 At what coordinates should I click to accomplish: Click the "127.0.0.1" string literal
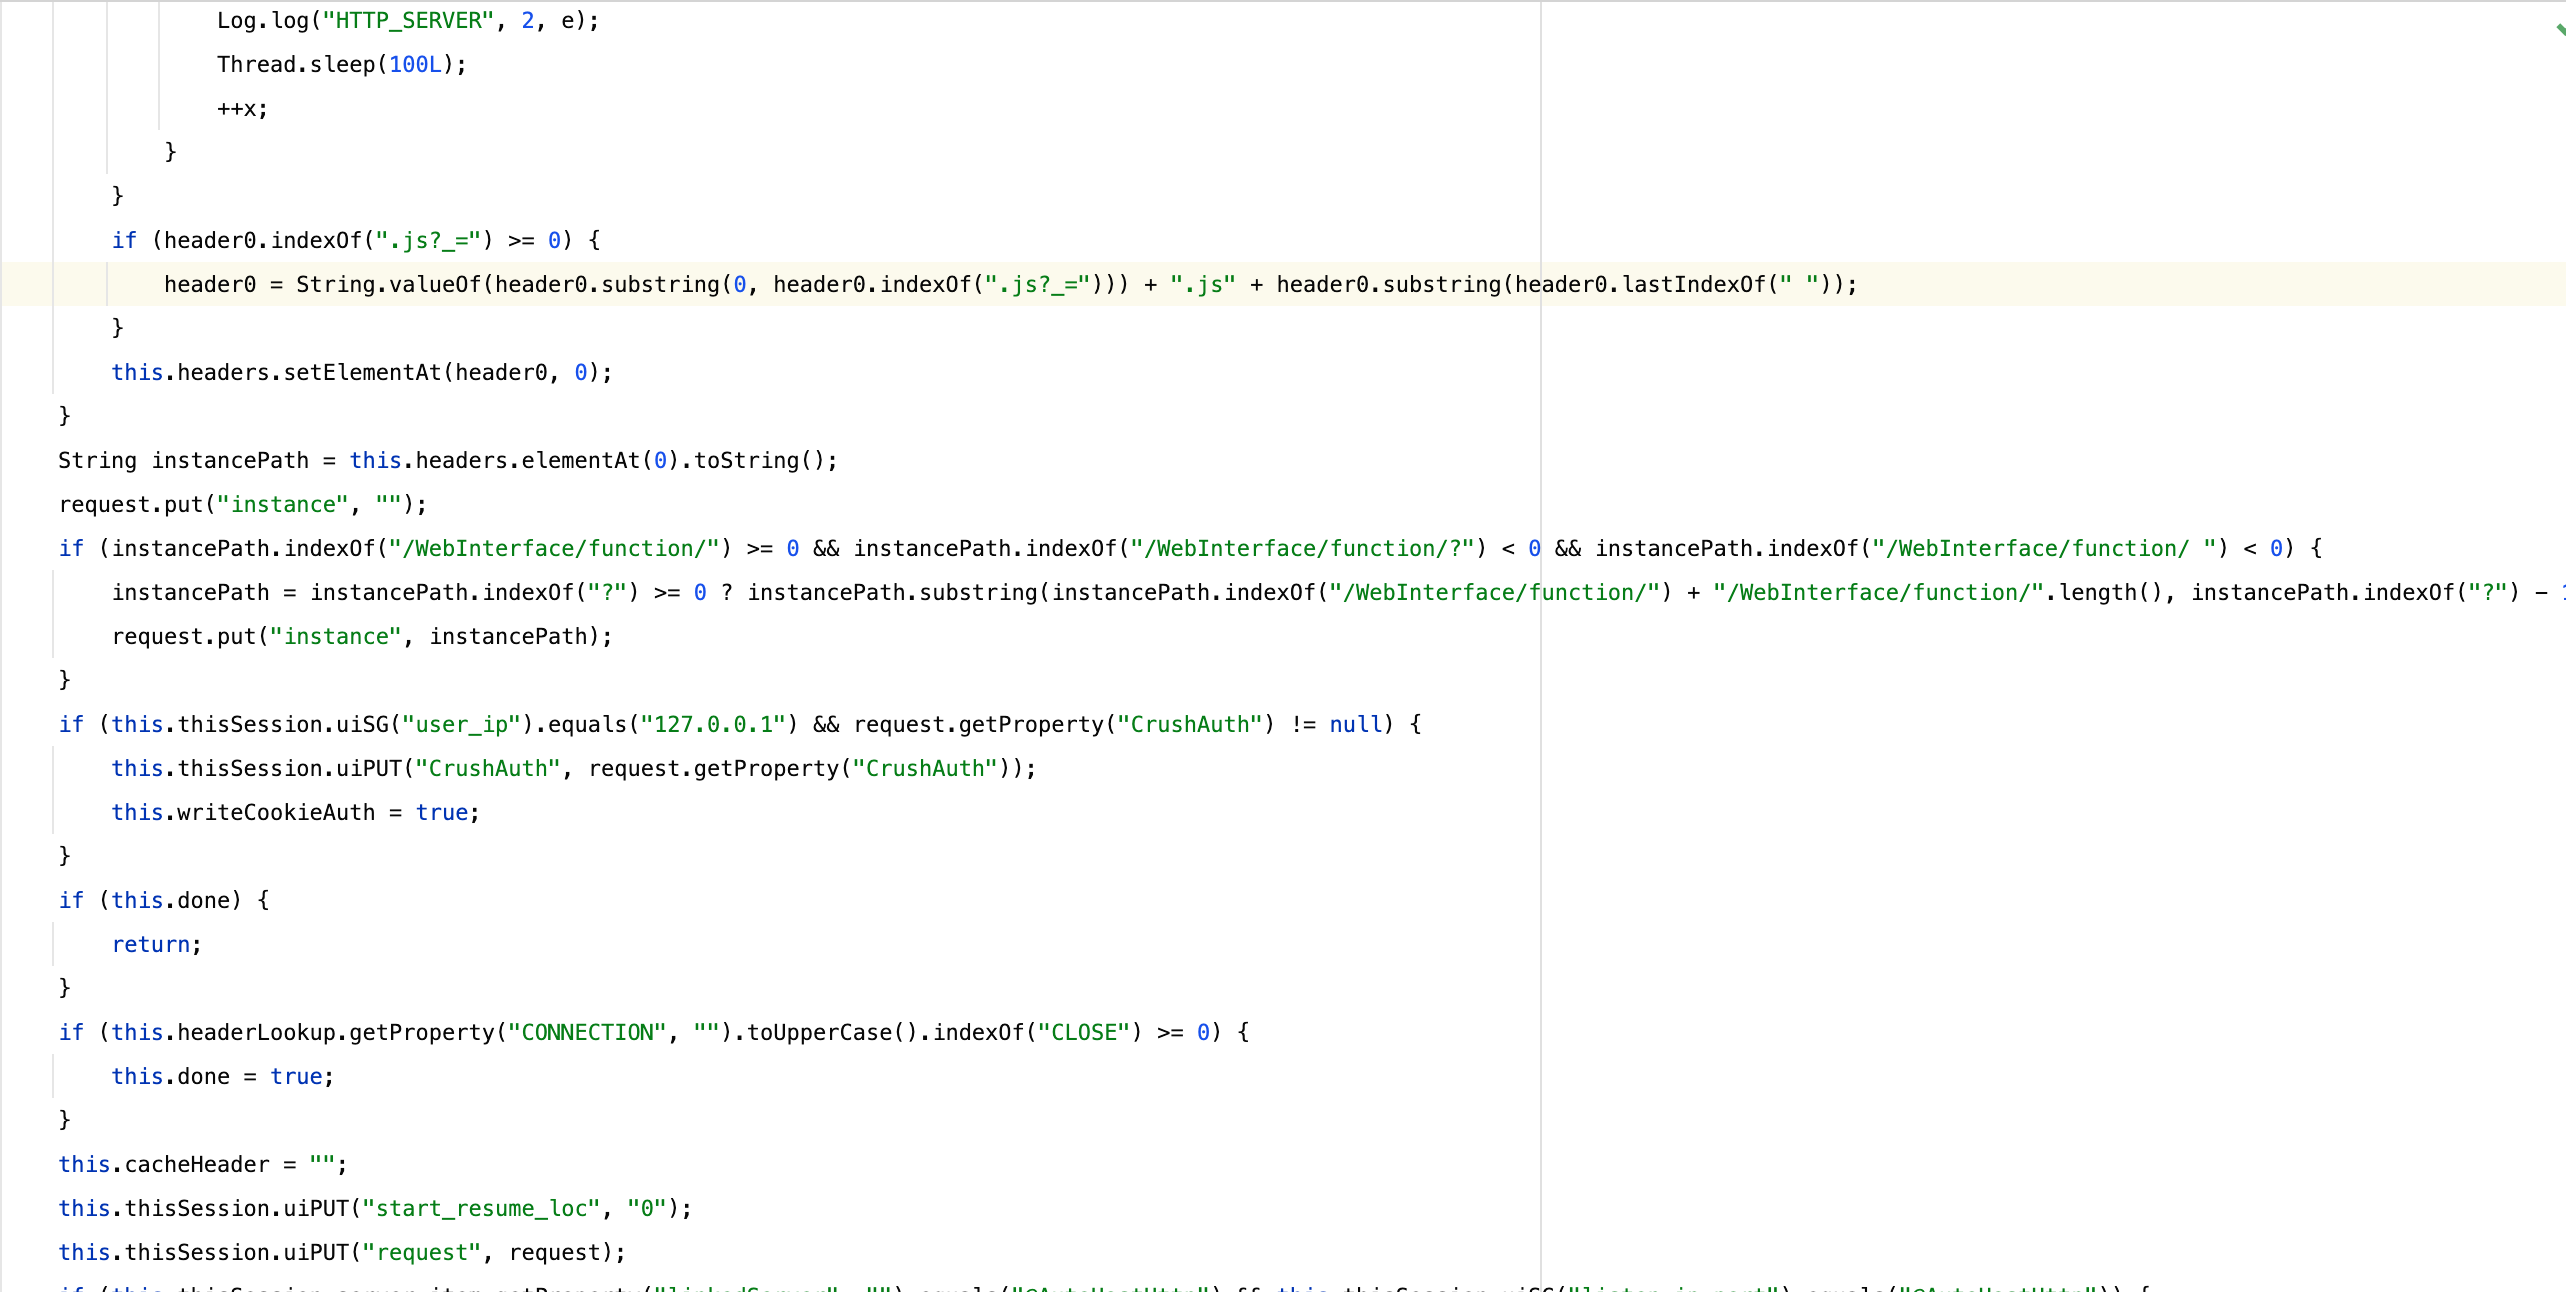click(713, 725)
